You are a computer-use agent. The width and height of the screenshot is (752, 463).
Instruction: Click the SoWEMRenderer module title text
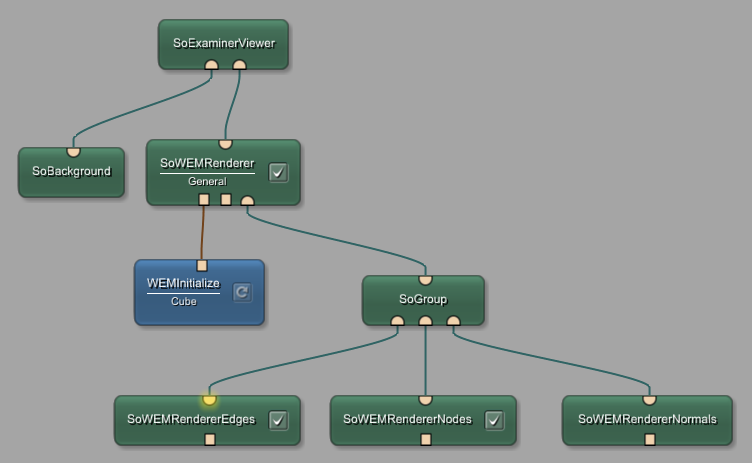207,164
